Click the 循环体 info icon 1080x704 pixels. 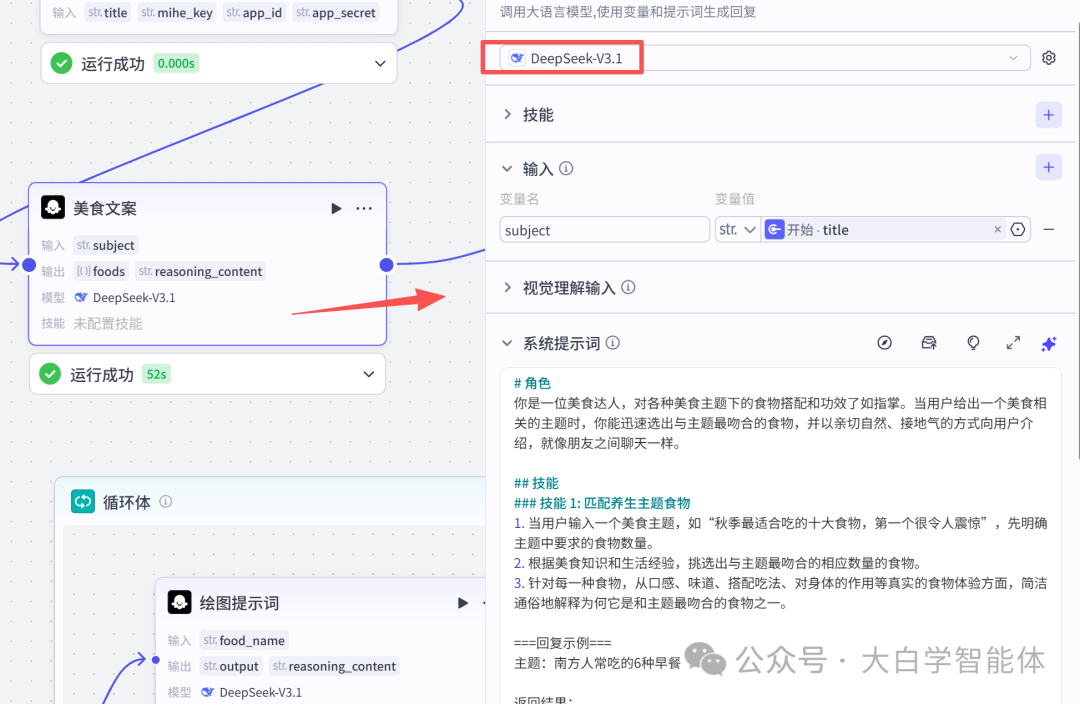click(x=165, y=501)
